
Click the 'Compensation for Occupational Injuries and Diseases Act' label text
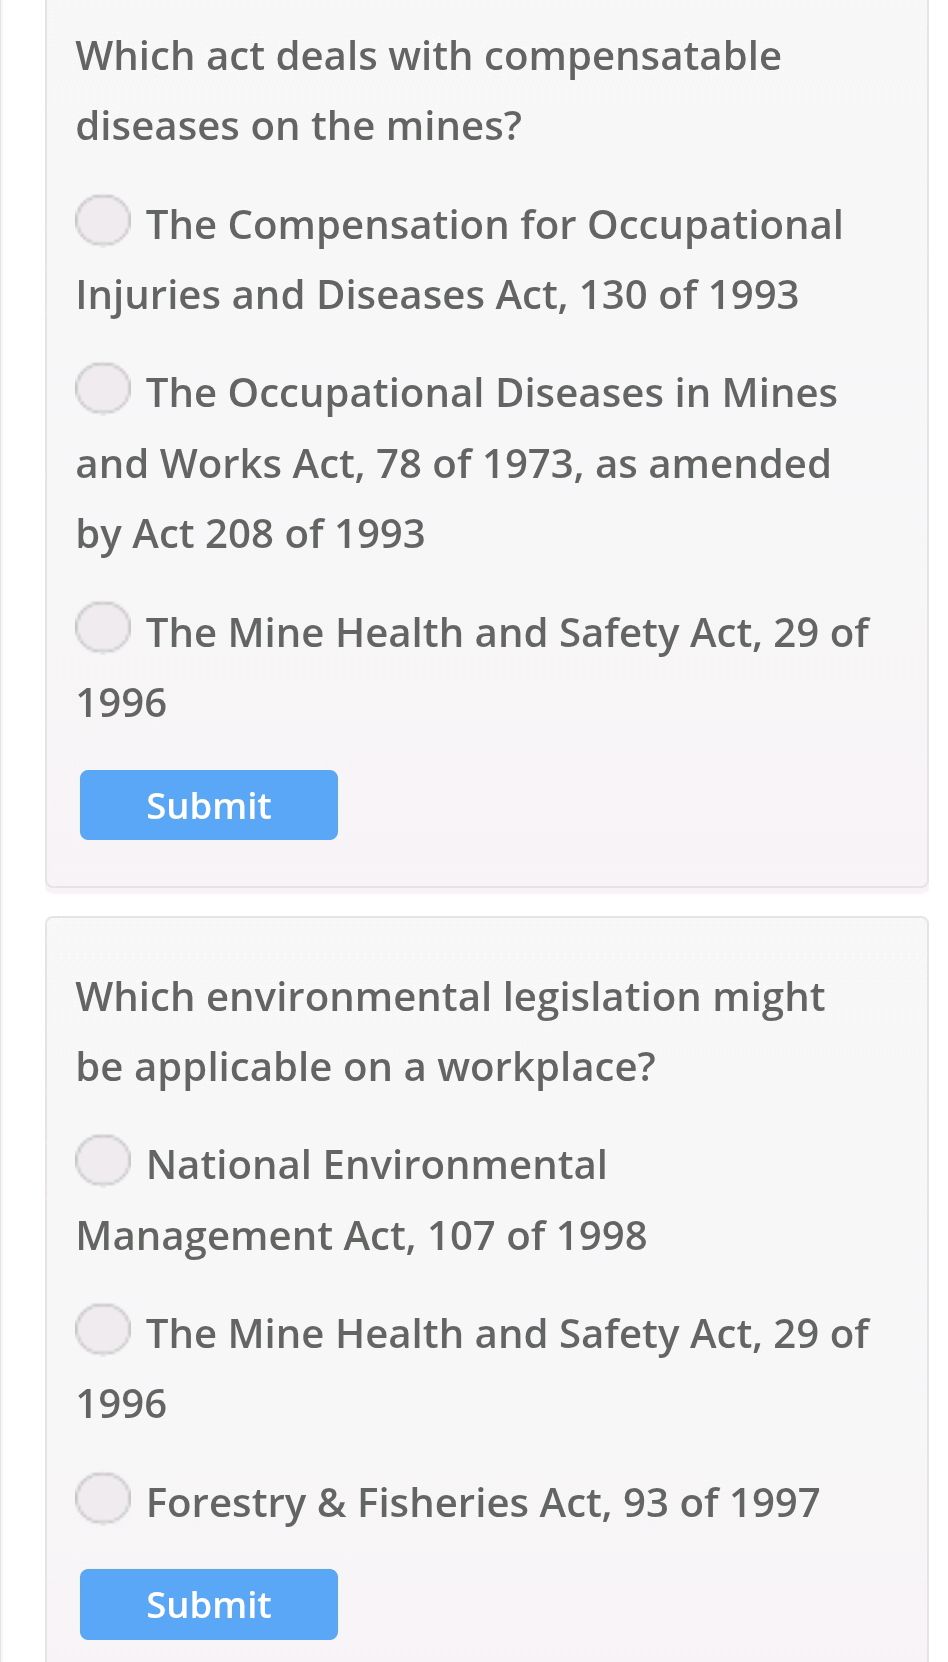(x=494, y=225)
